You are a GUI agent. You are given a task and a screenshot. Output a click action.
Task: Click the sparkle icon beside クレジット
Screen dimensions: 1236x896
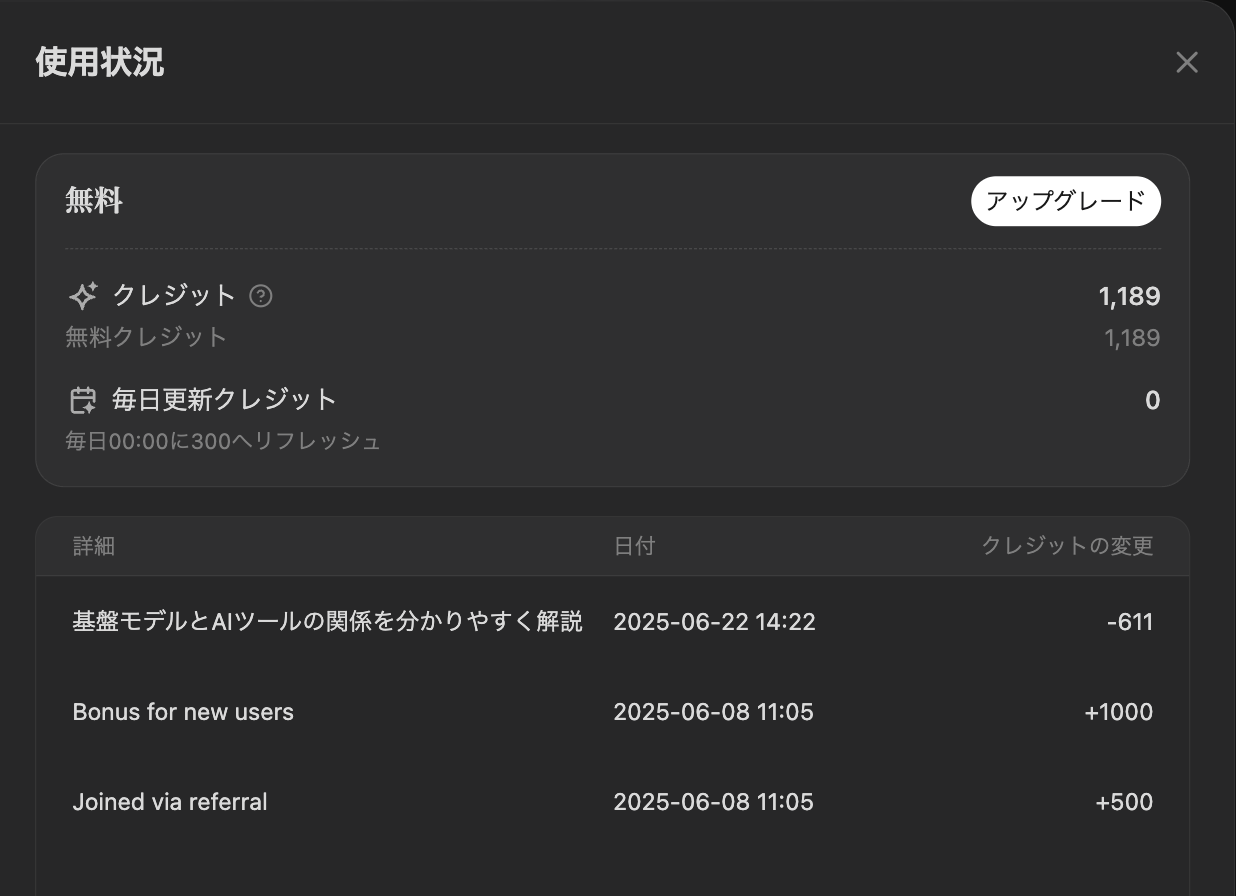point(83,296)
